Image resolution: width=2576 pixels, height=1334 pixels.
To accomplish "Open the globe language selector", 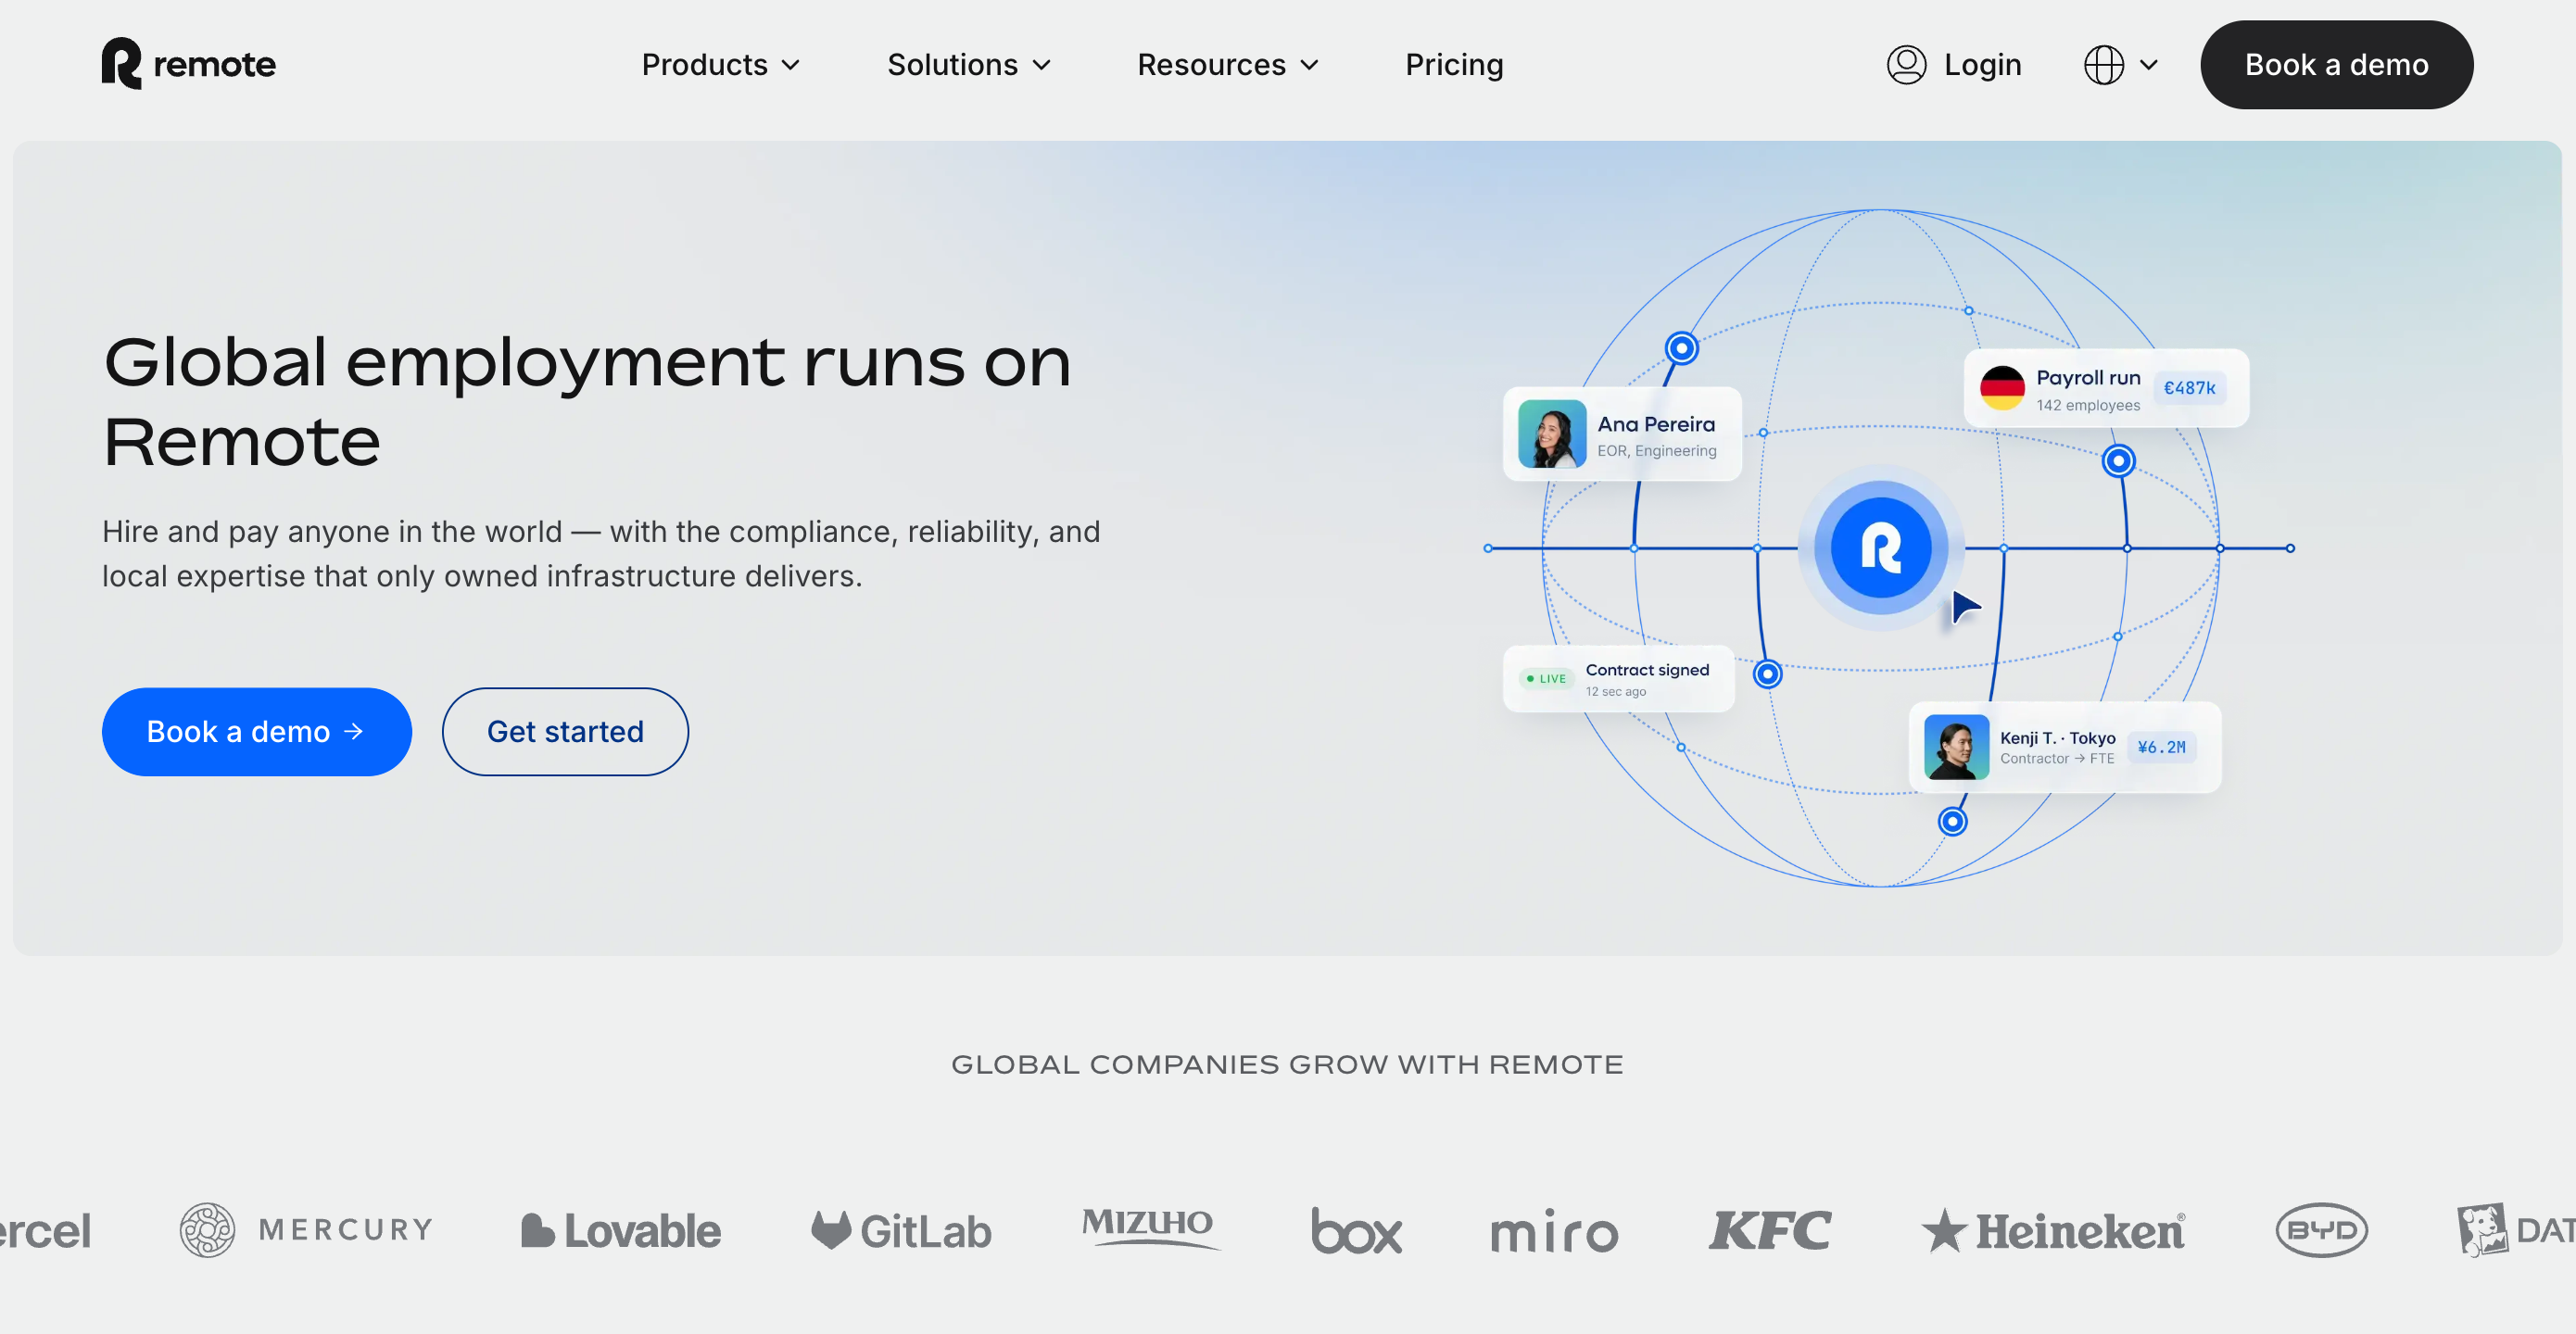I will [x=2103, y=65].
